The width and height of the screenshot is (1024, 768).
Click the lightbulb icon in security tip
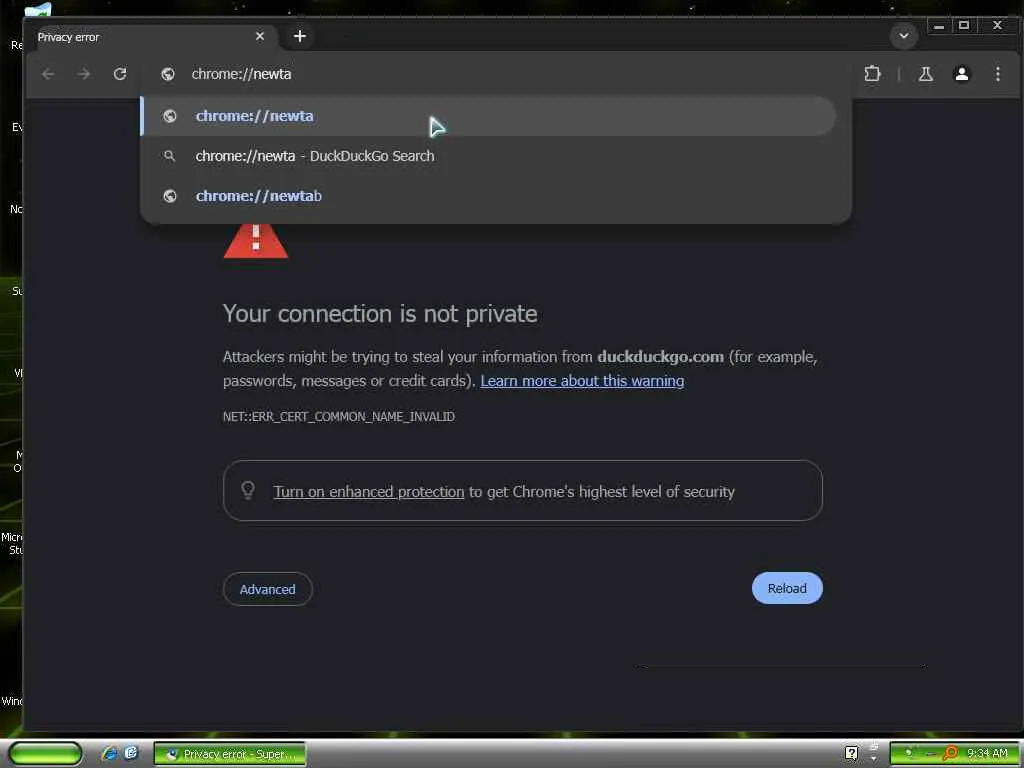248,490
